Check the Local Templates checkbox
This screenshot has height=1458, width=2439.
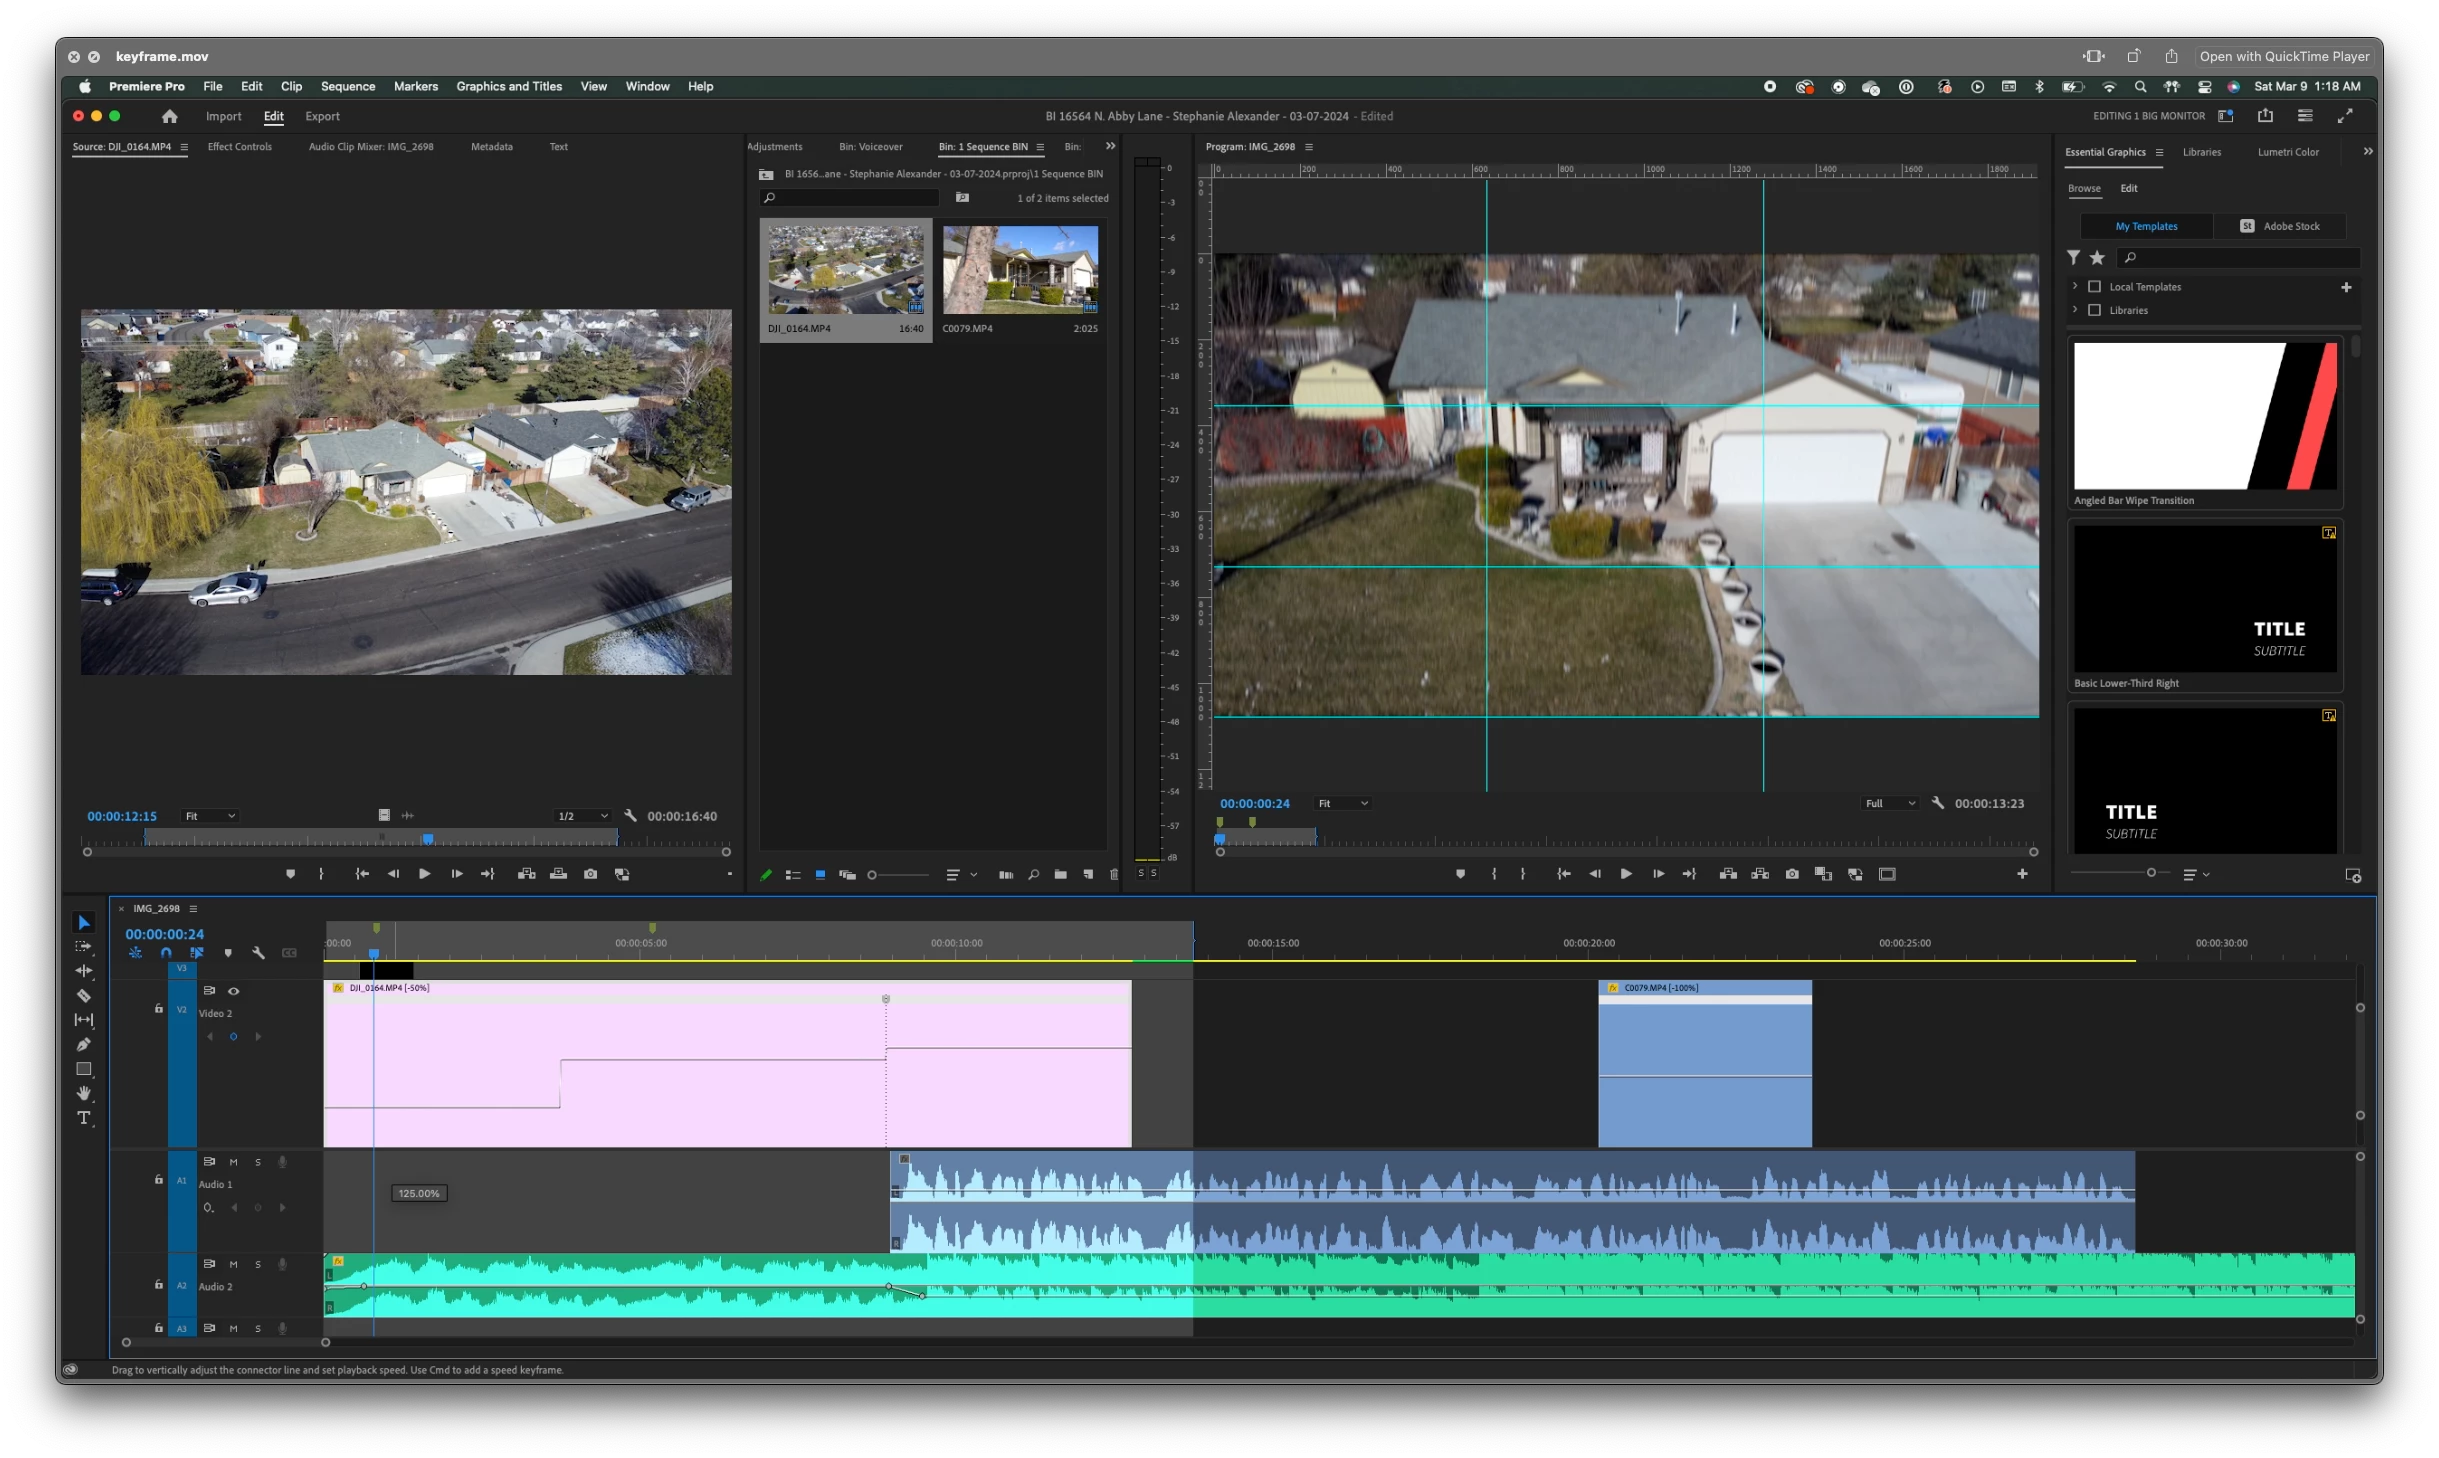[x=2094, y=287]
